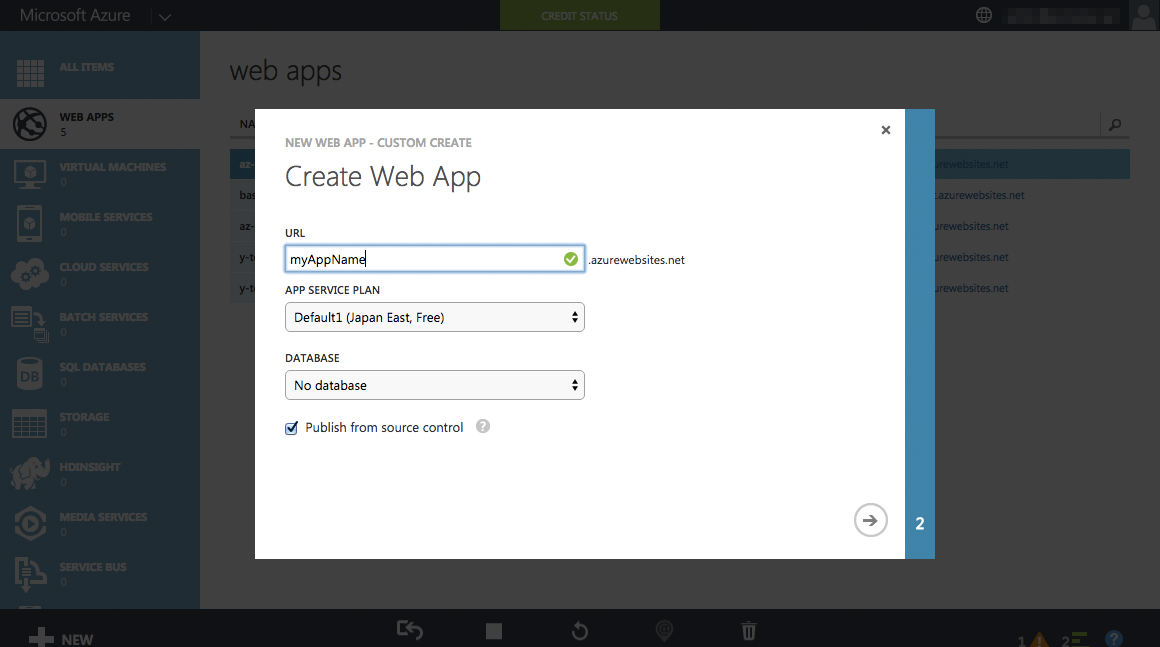Click the URL input field

click(435, 259)
